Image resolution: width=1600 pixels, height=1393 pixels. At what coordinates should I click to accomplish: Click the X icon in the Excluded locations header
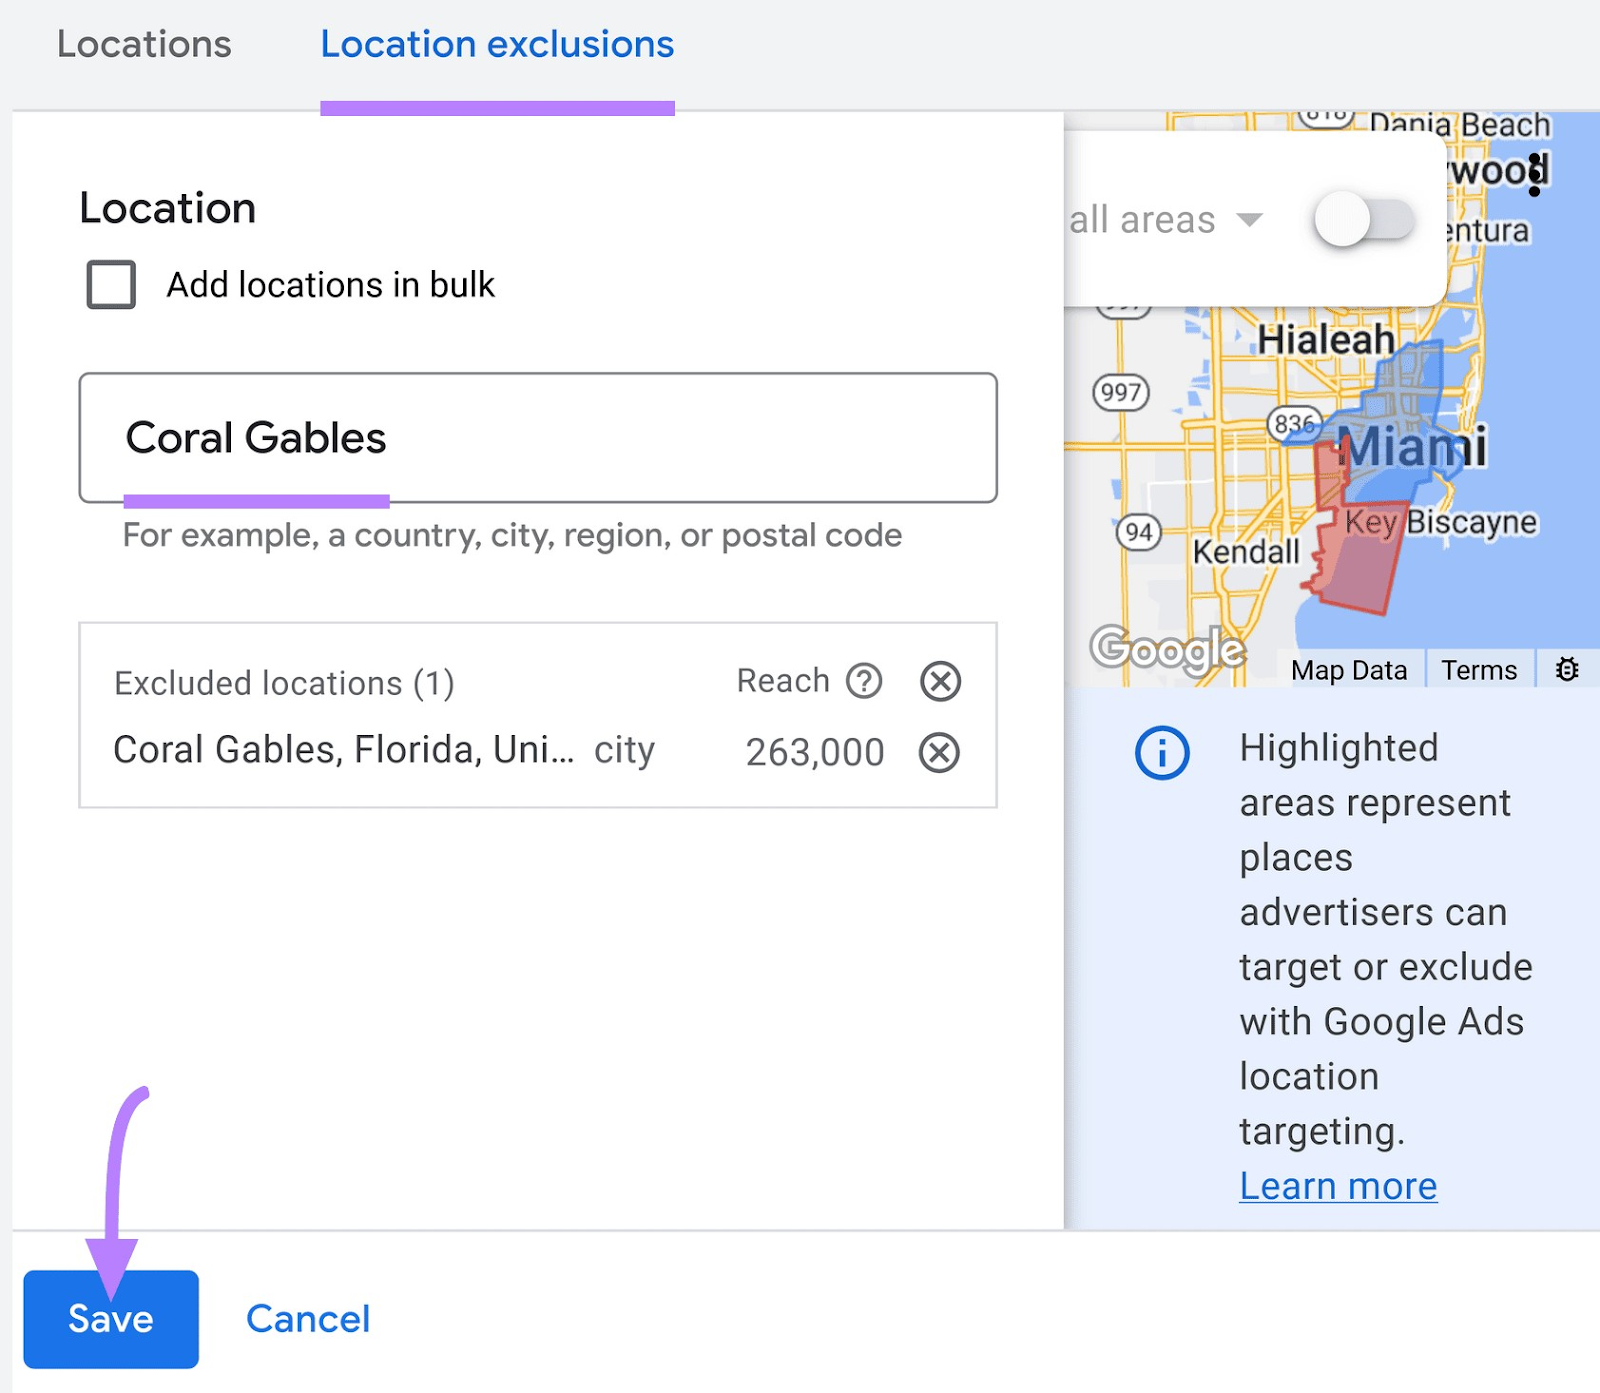pyautogui.click(x=938, y=681)
